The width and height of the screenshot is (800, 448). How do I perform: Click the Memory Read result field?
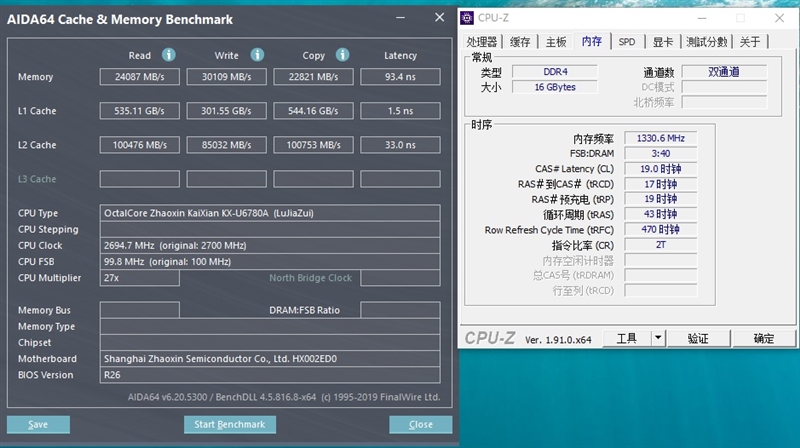[139, 77]
